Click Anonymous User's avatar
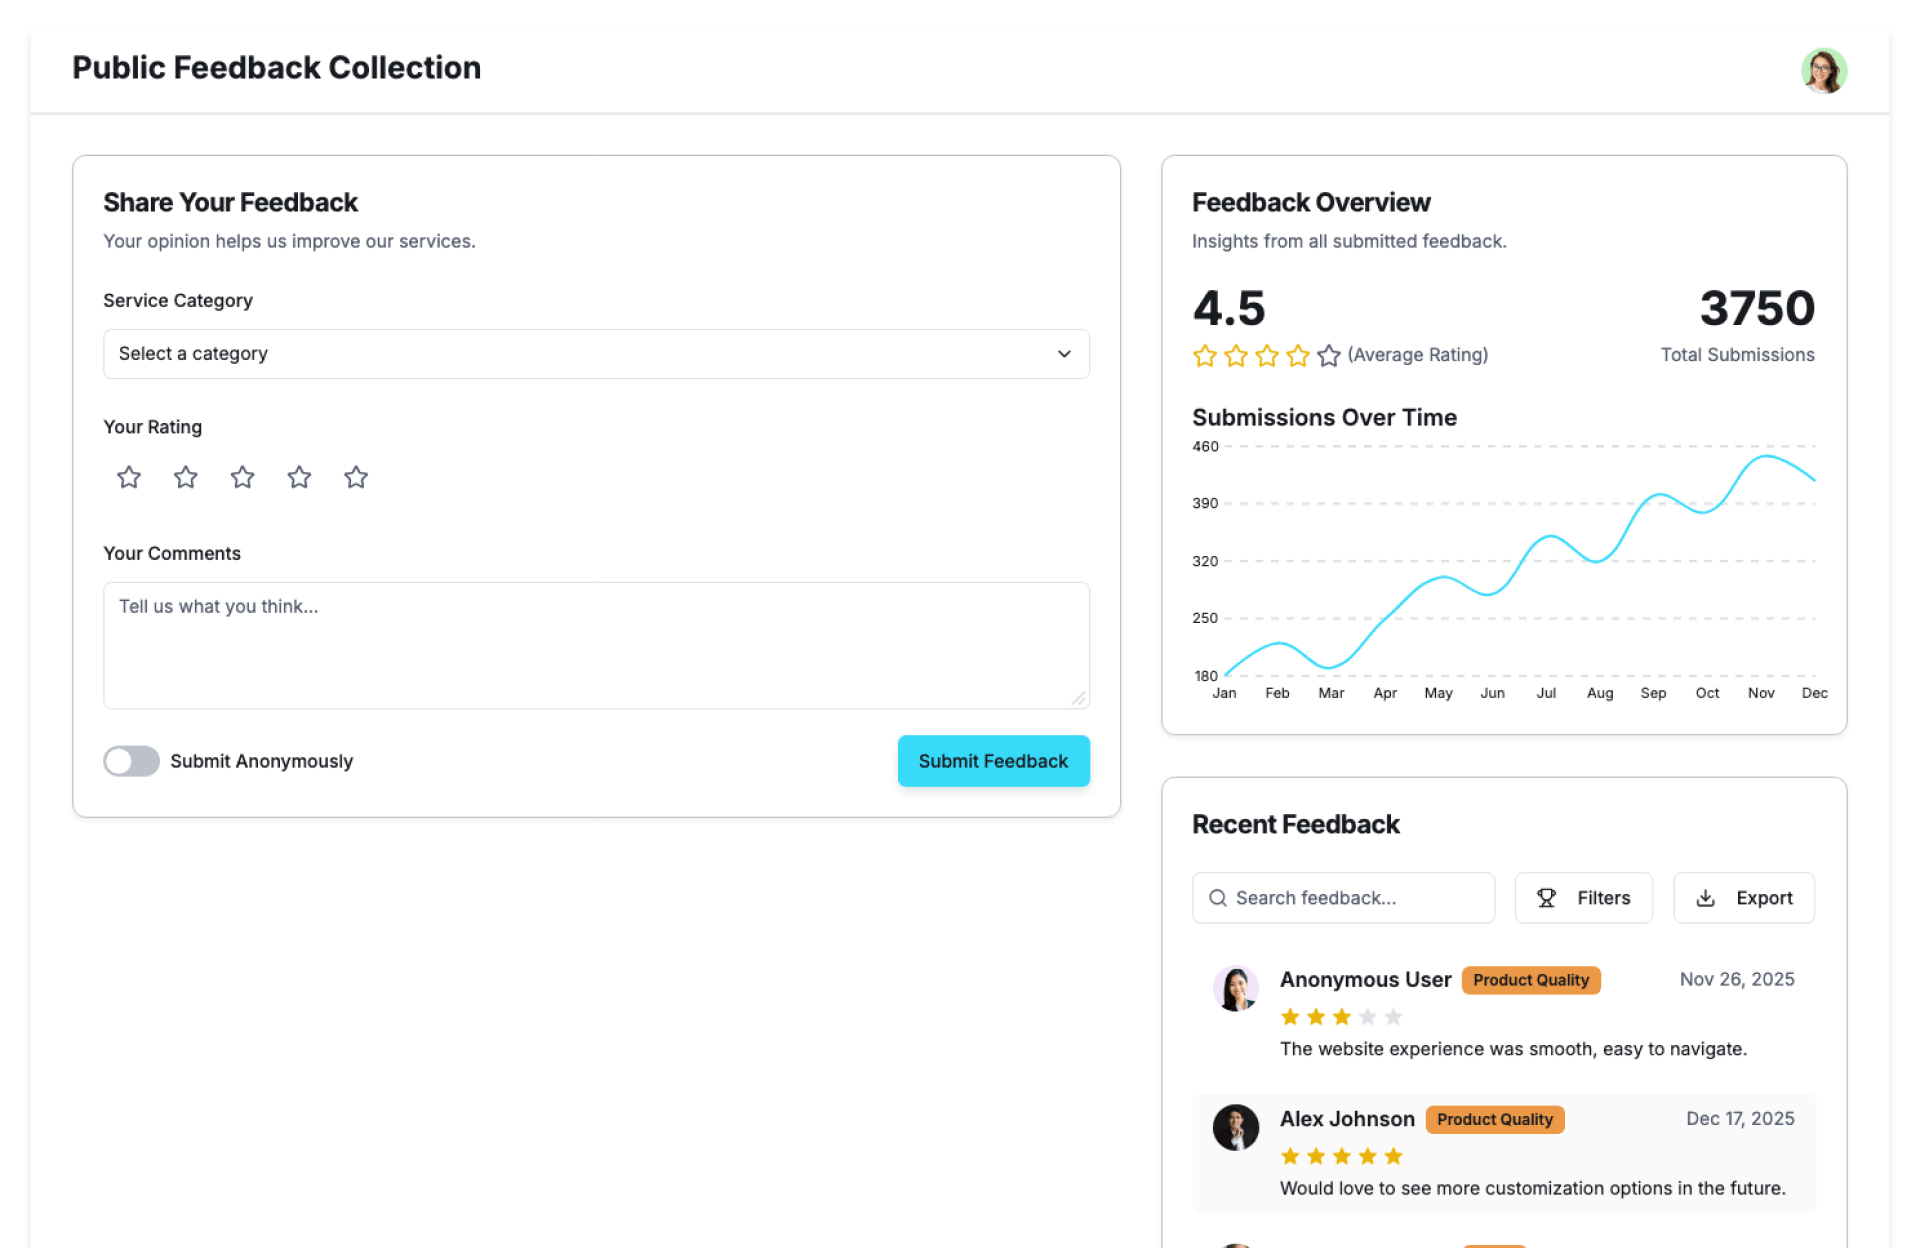1920x1248 pixels. pyautogui.click(x=1236, y=988)
